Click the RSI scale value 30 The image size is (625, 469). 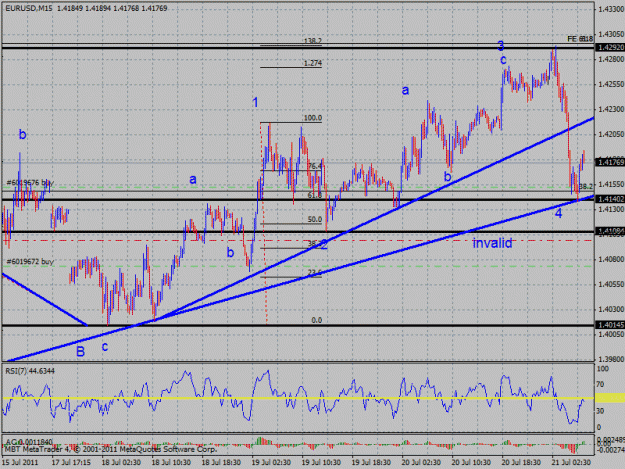coord(602,411)
